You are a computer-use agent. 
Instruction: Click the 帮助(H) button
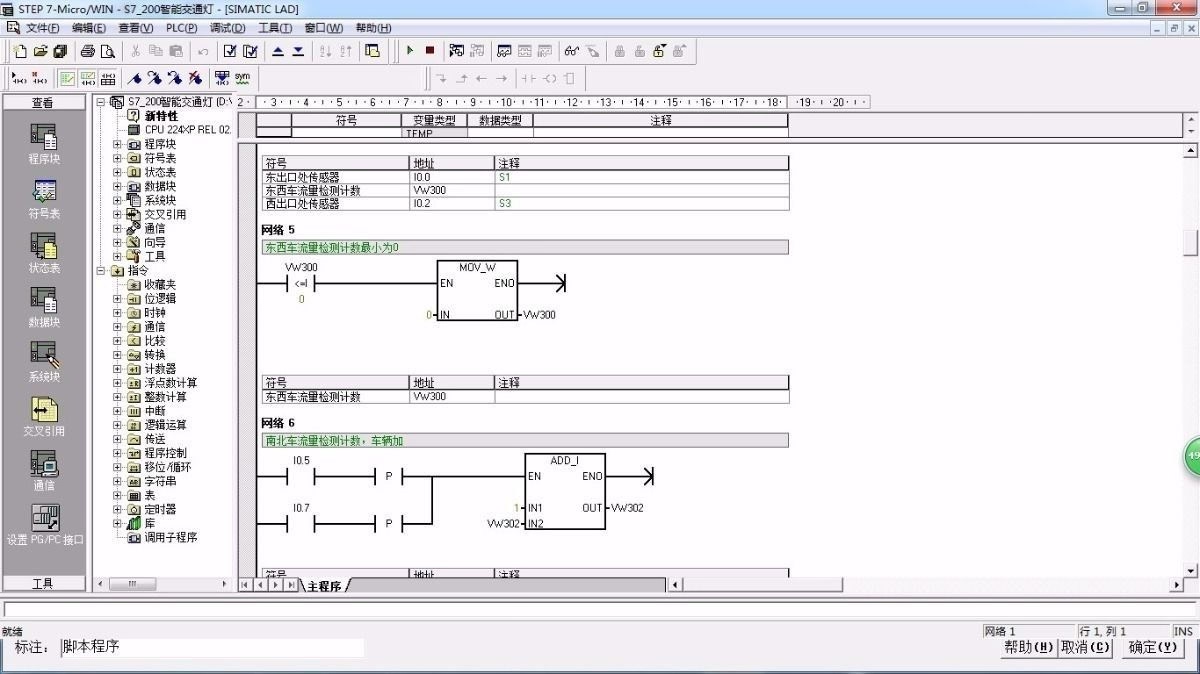point(1028,647)
